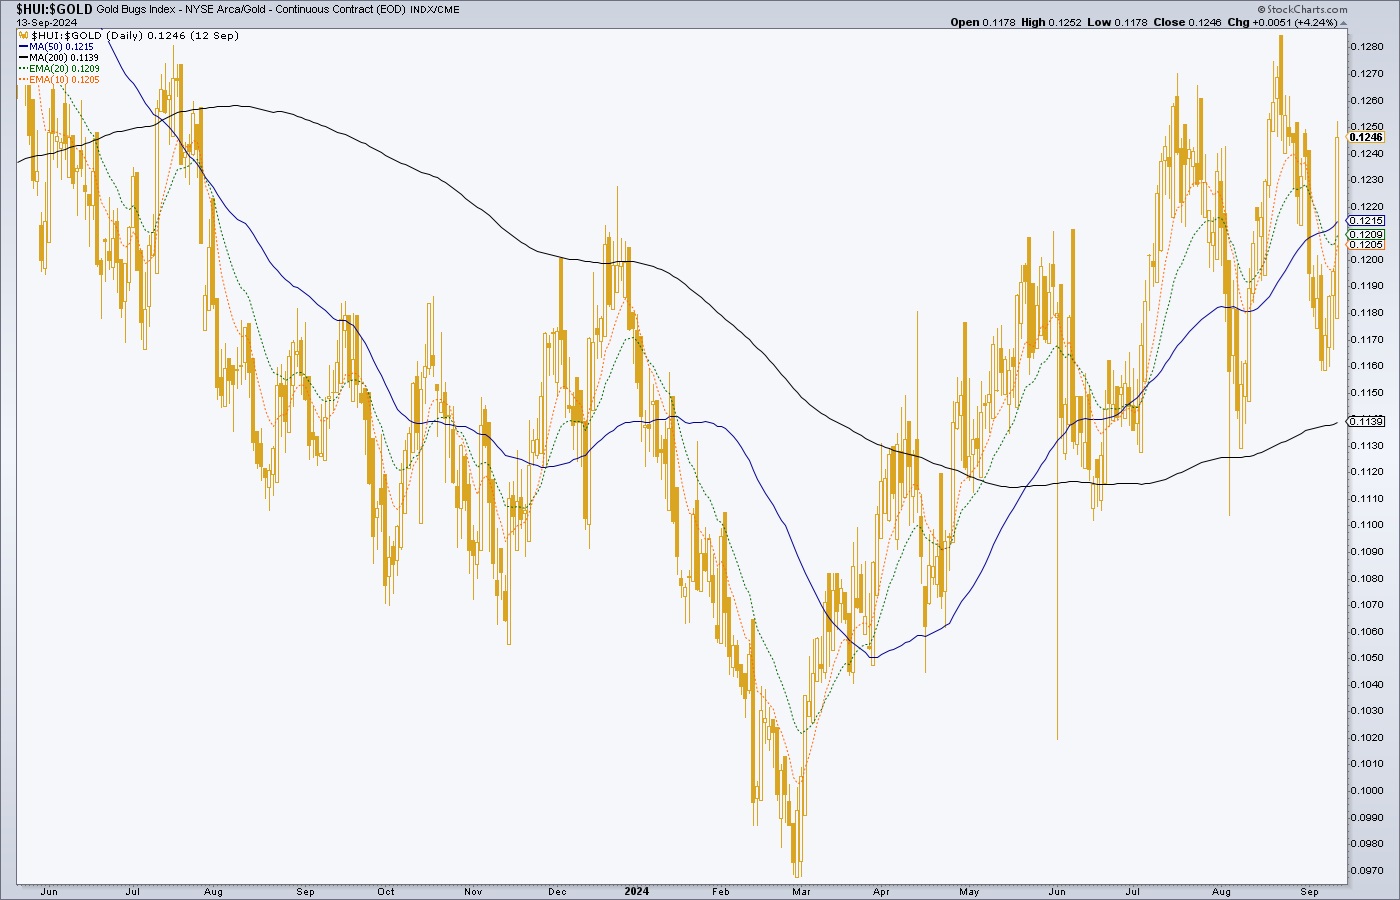Click the 0.1215 MA(50) price tag
The image size is (1400, 900).
1366,220
